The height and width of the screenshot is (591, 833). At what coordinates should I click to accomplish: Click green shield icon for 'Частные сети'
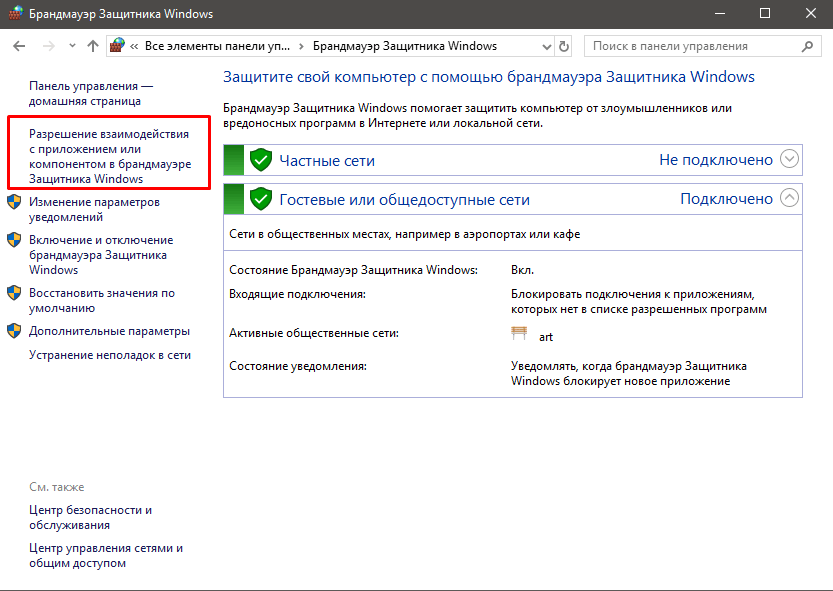(x=261, y=160)
